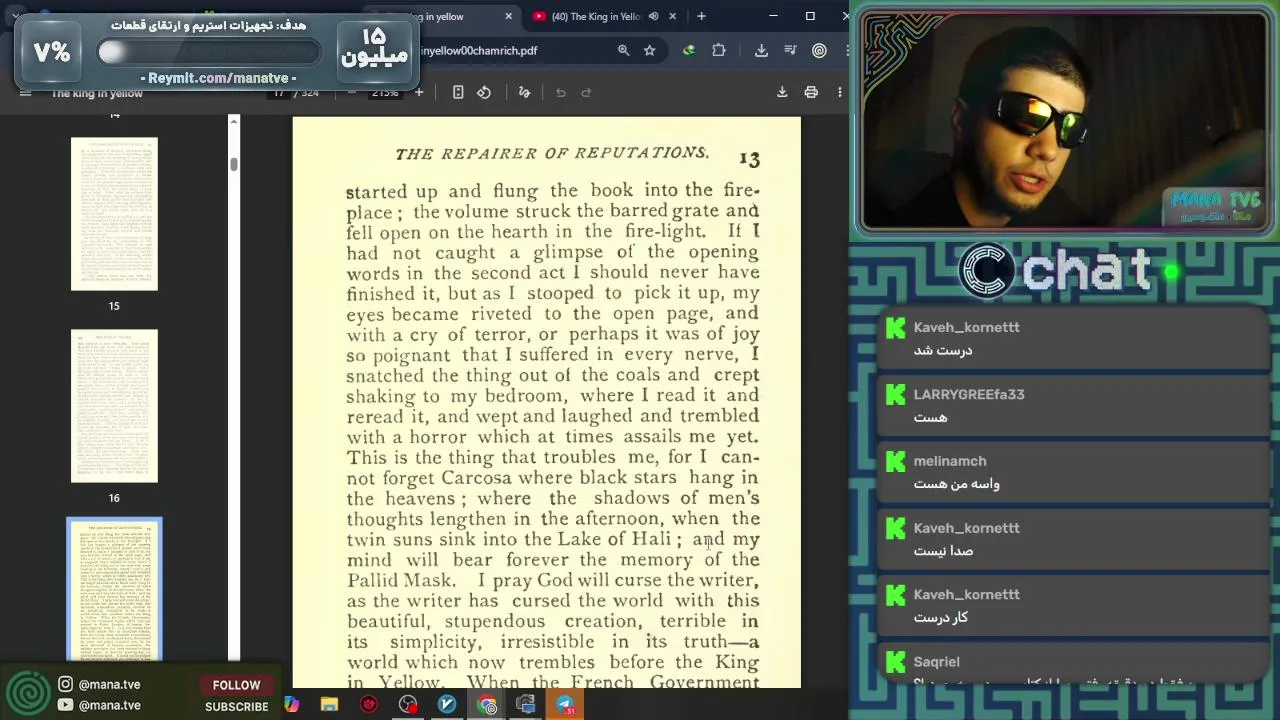Click the Instagram @mana.tve handle
Image resolution: width=1280 pixels, height=720 pixels.
tap(109, 684)
